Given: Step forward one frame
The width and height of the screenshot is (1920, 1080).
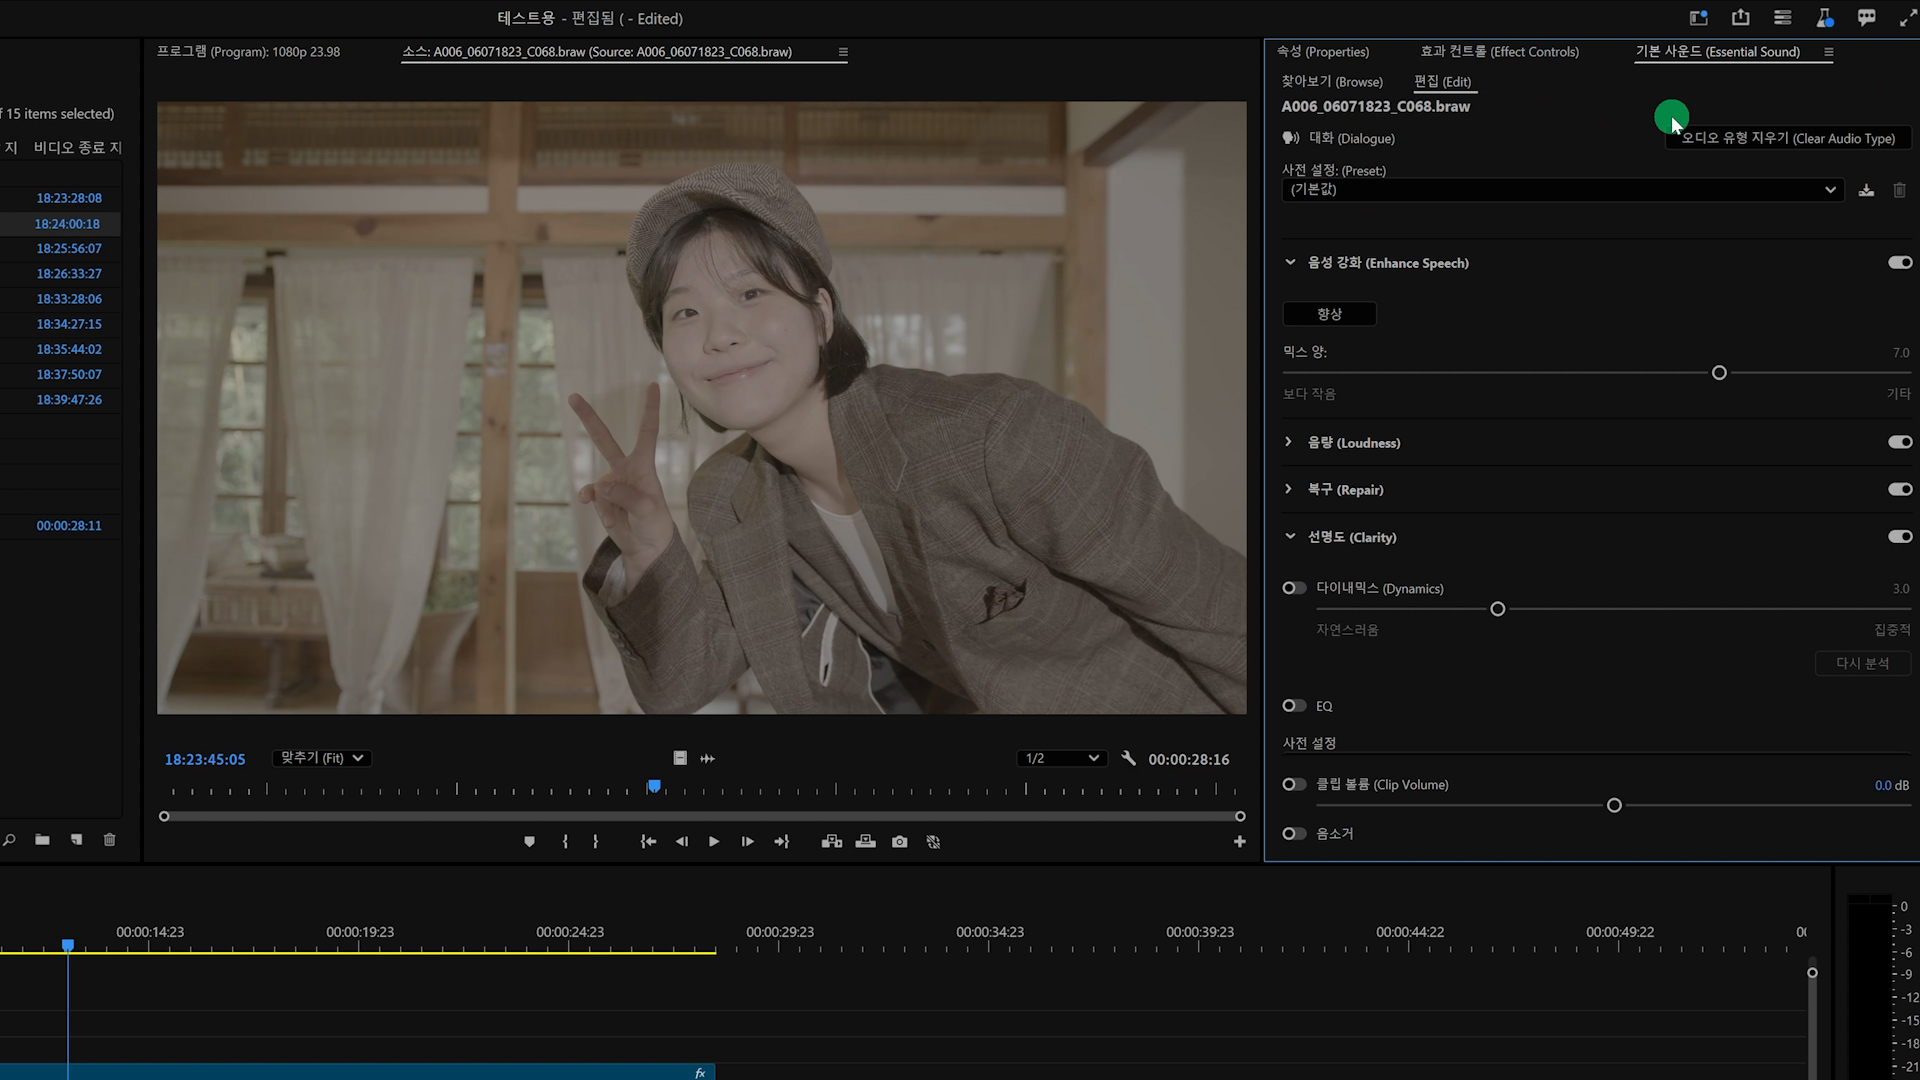Looking at the screenshot, I should click(x=747, y=842).
